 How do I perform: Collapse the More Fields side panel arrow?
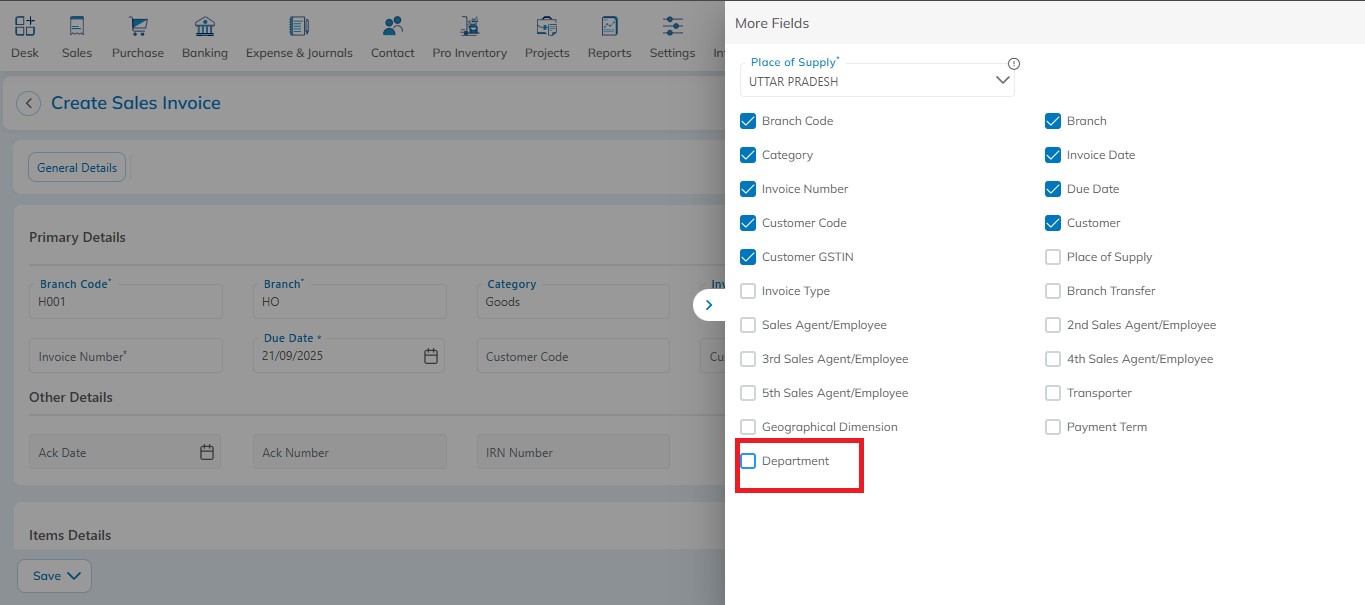click(x=709, y=305)
